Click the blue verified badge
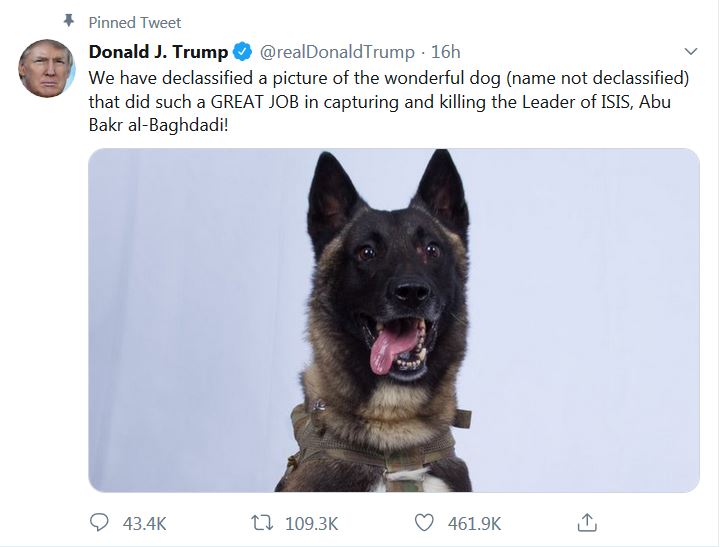 [x=242, y=51]
